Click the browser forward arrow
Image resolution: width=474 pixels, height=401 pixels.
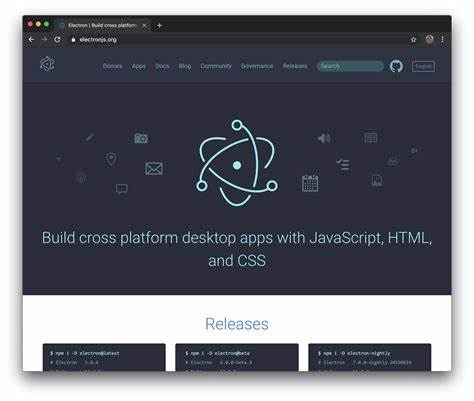point(44,40)
